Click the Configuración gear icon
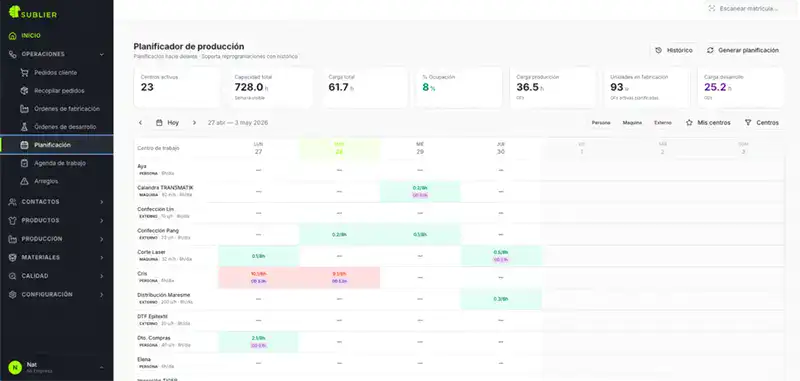Viewport: 800px width, 381px height. (13, 294)
